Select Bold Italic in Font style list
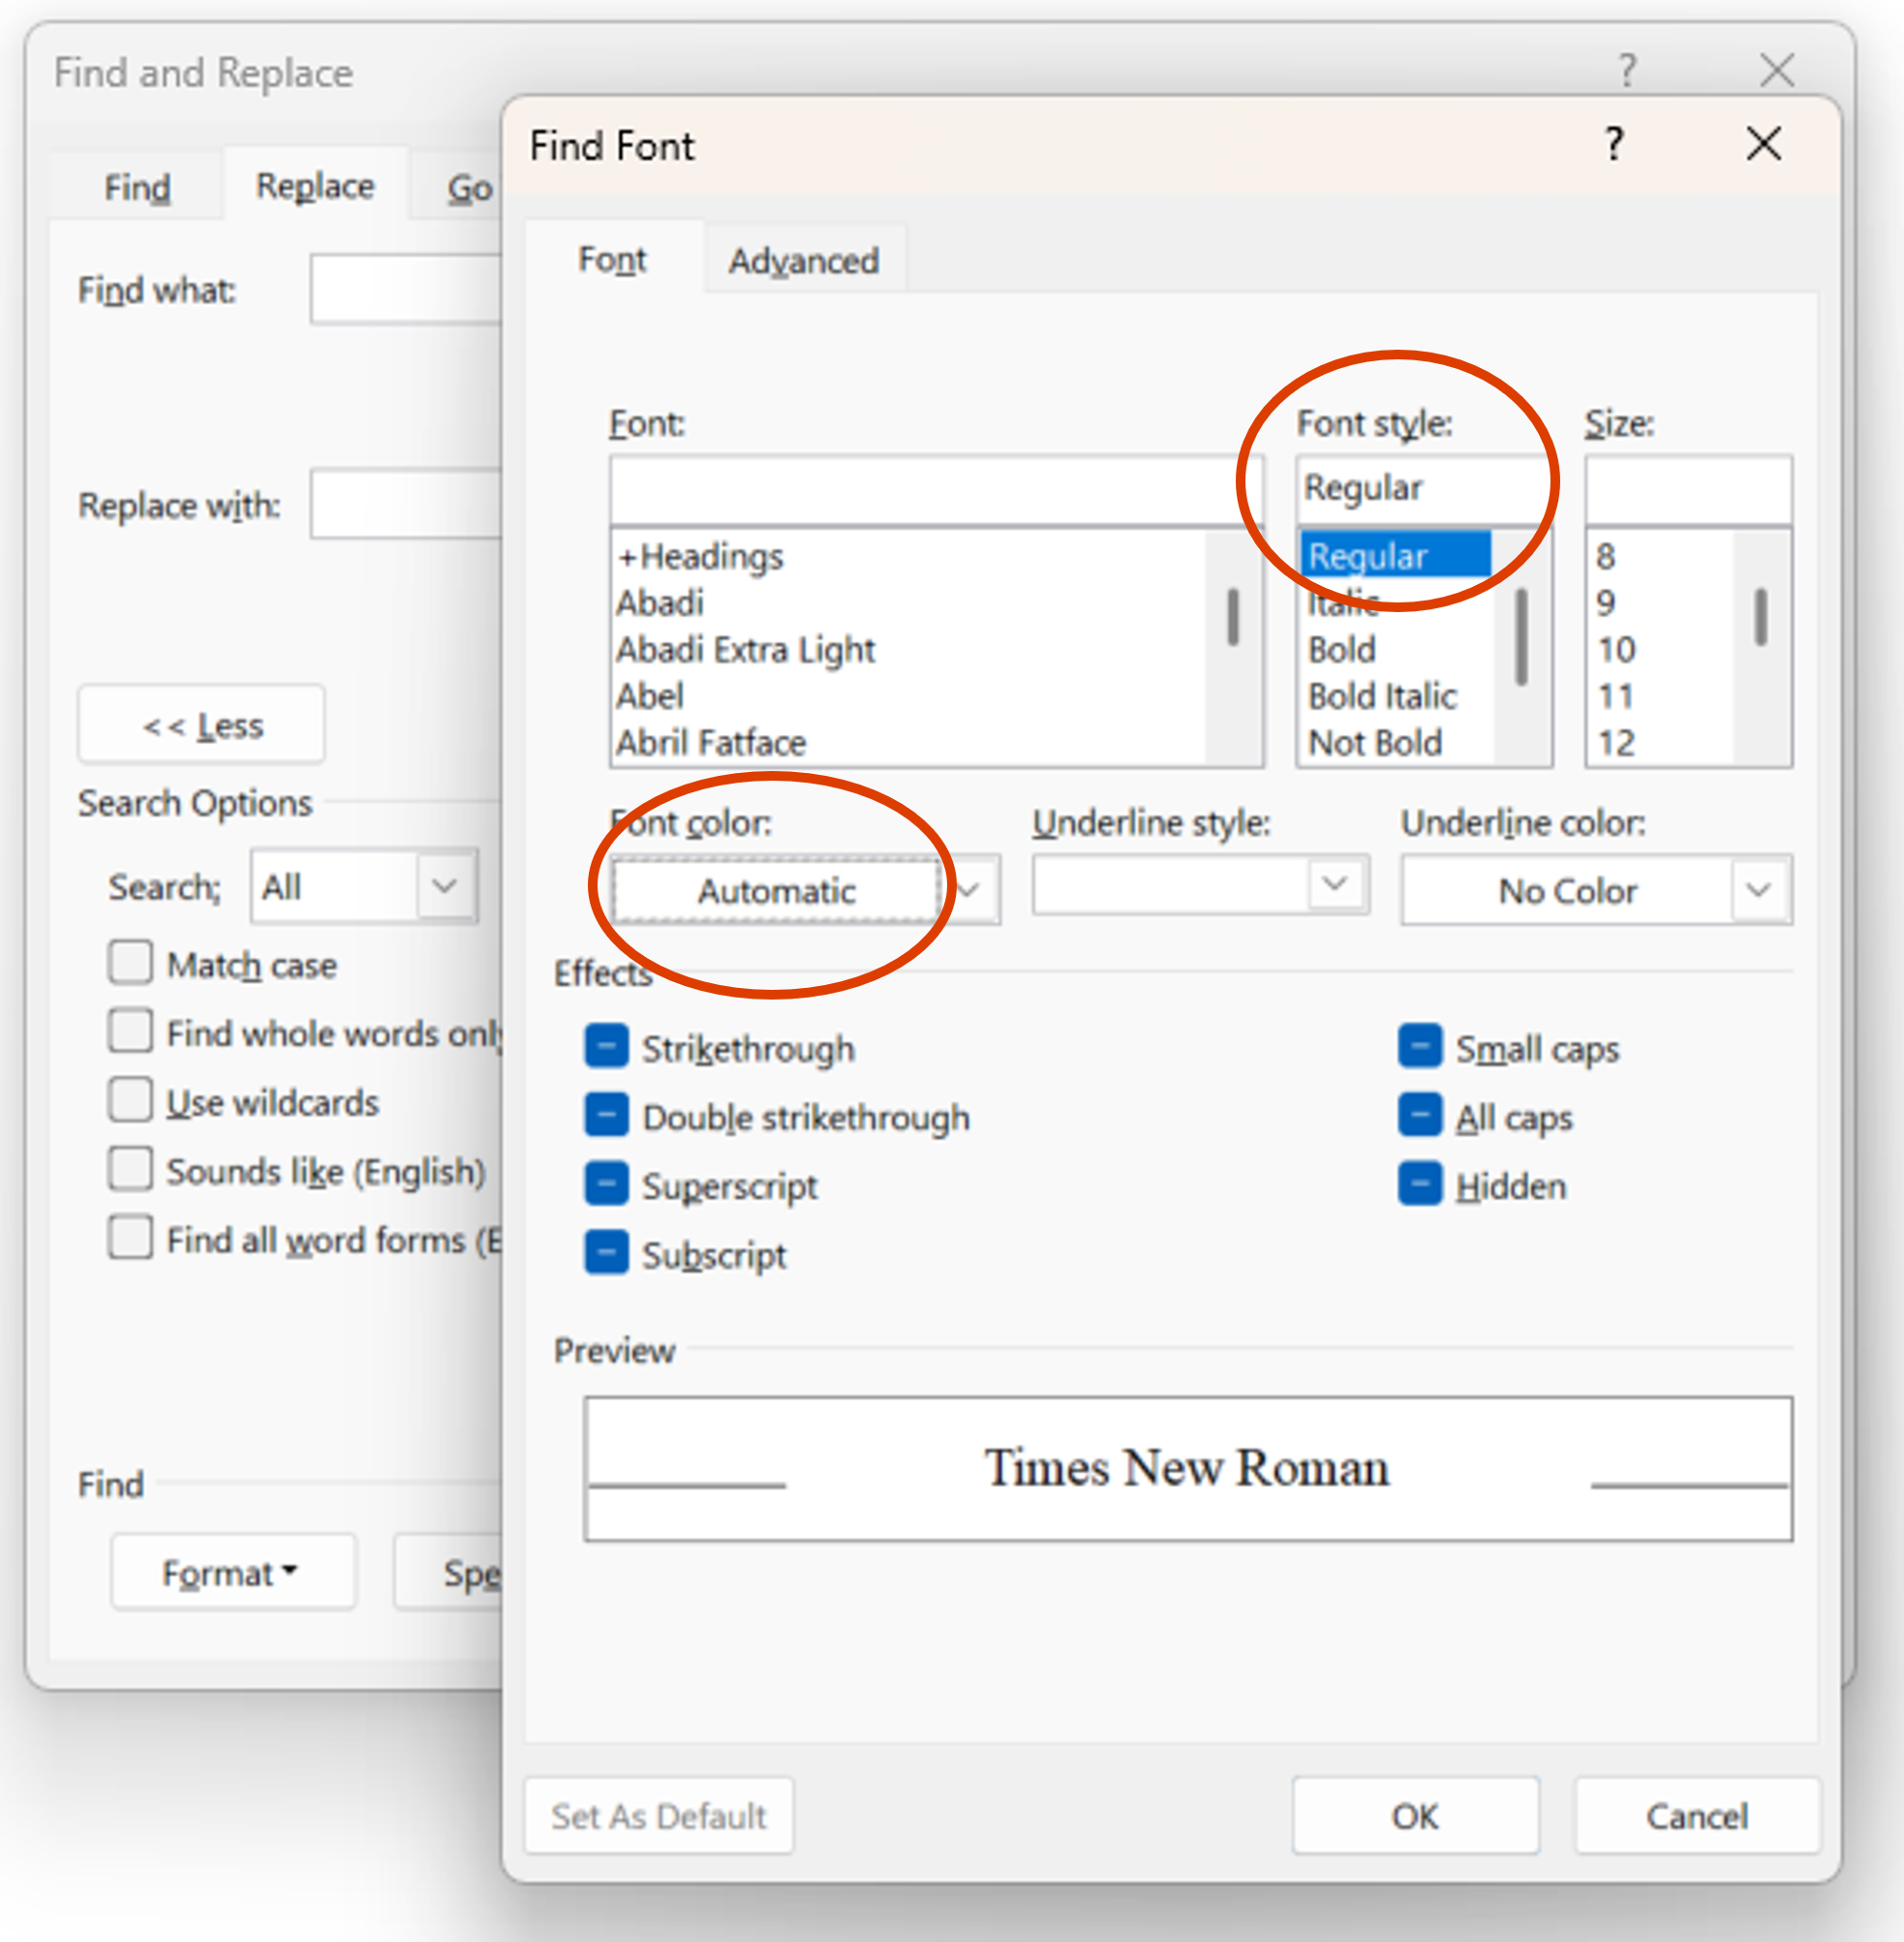1904x1942 pixels. point(1382,696)
